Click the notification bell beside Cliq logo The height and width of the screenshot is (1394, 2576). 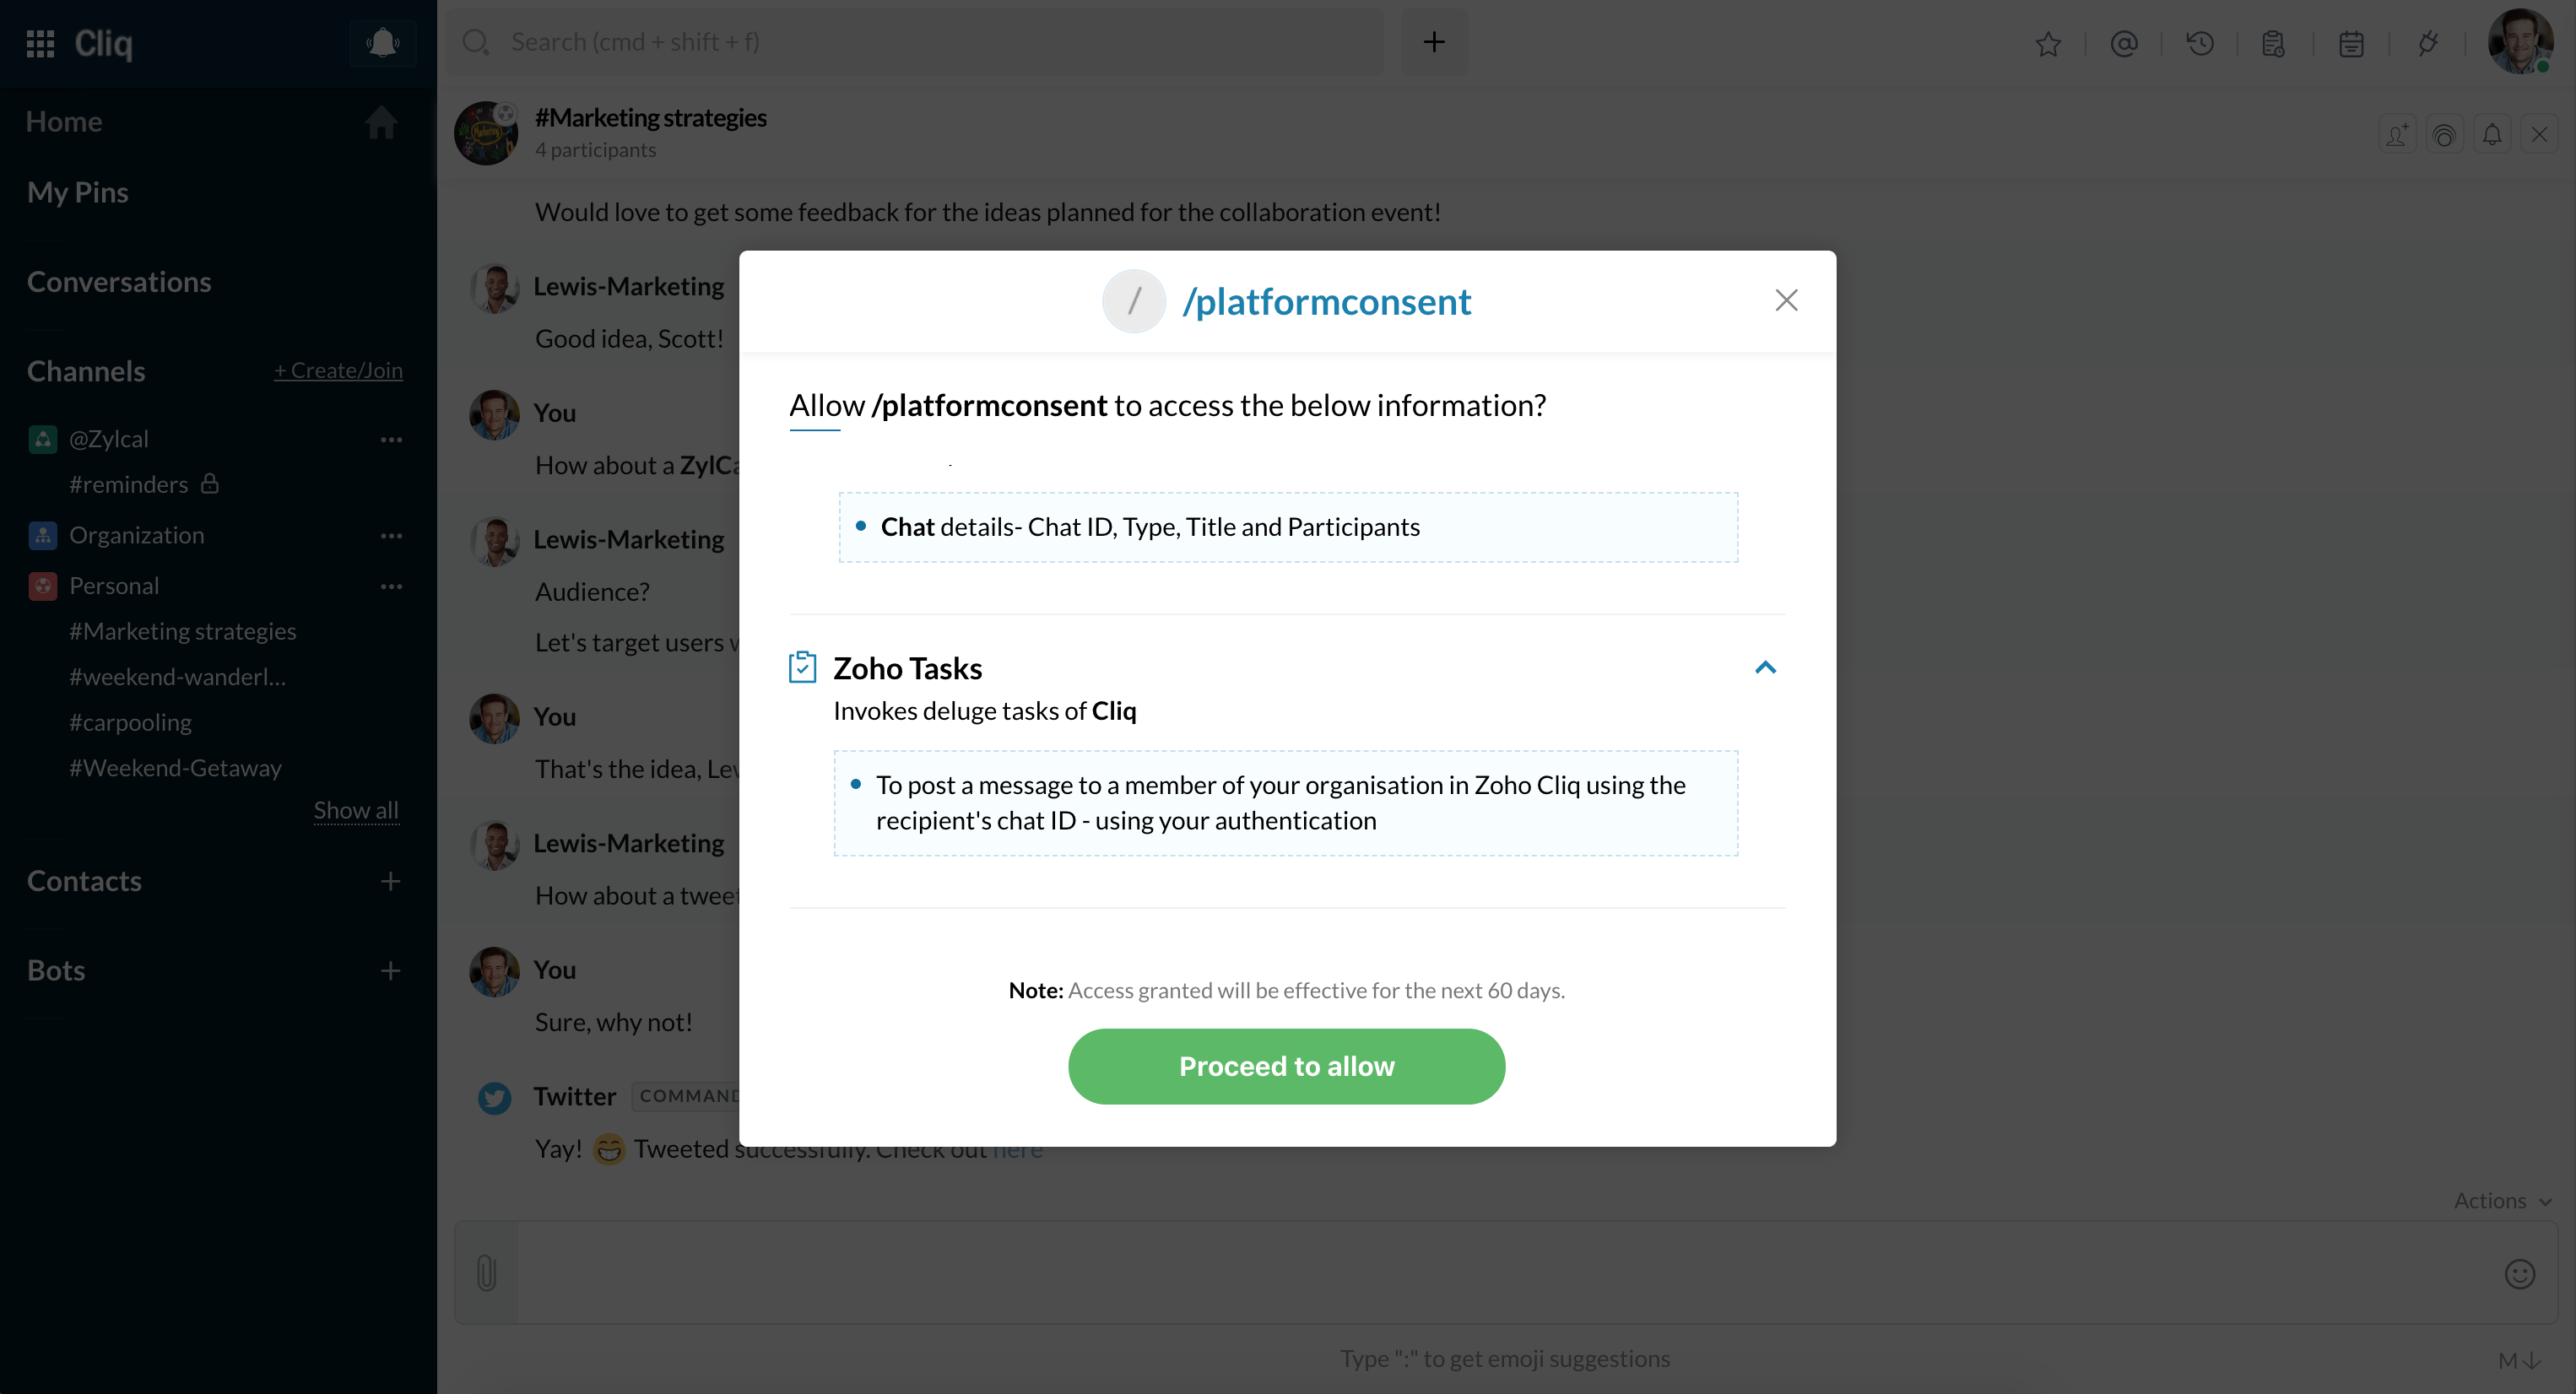pos(382,43)
